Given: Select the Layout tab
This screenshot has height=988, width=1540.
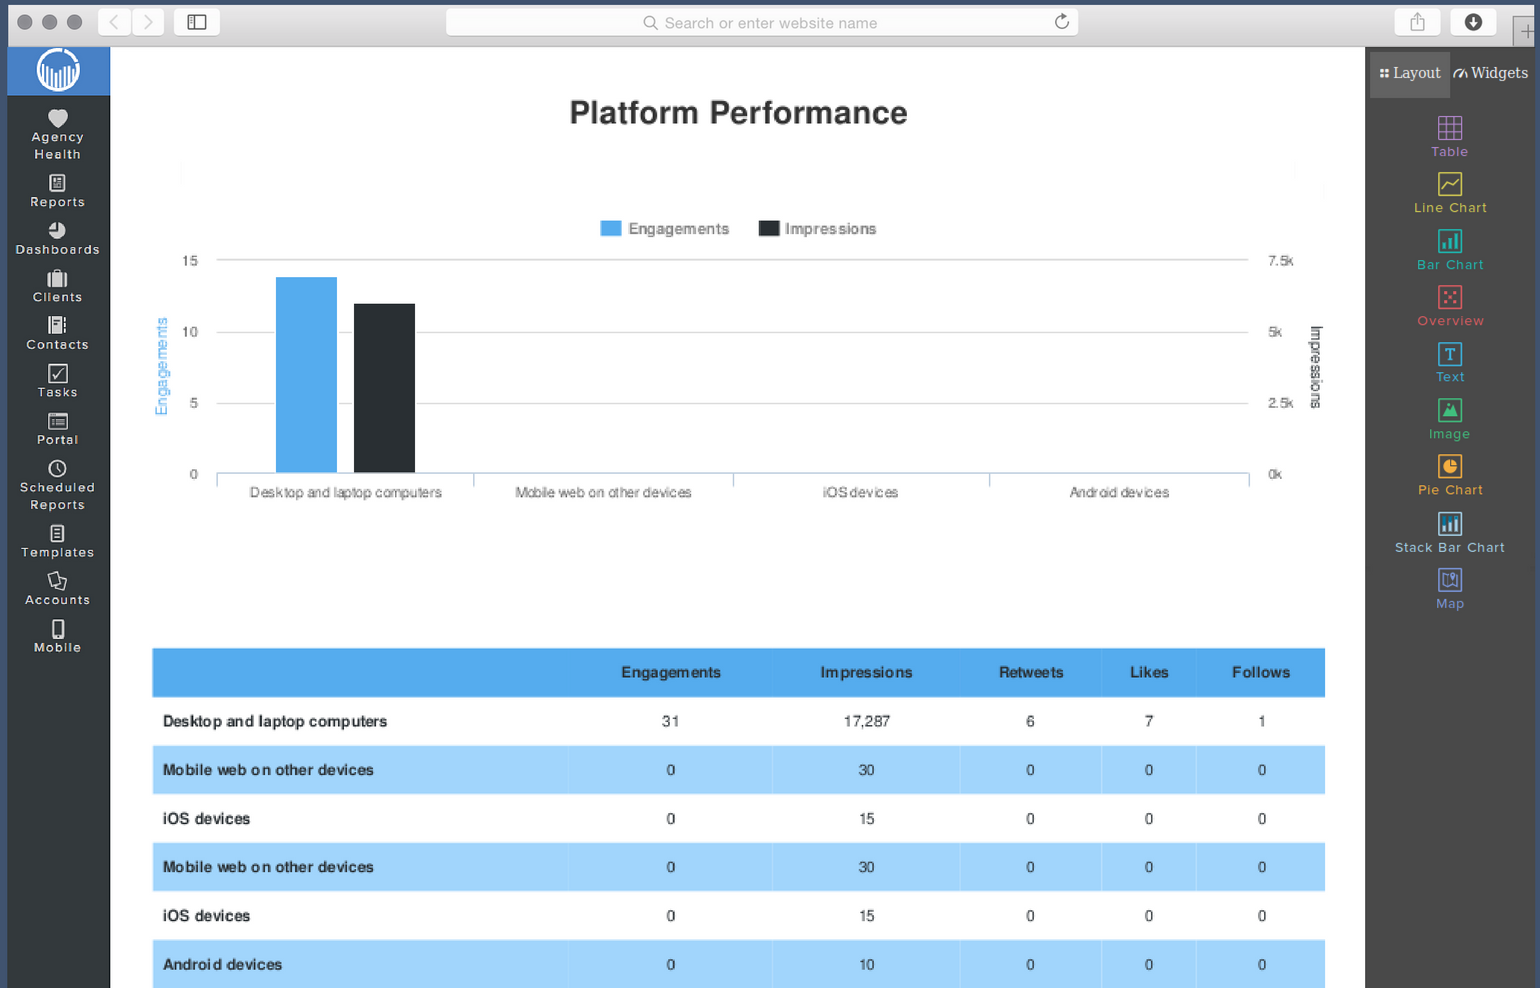Looking at the screenshot, I should 1409,72.
